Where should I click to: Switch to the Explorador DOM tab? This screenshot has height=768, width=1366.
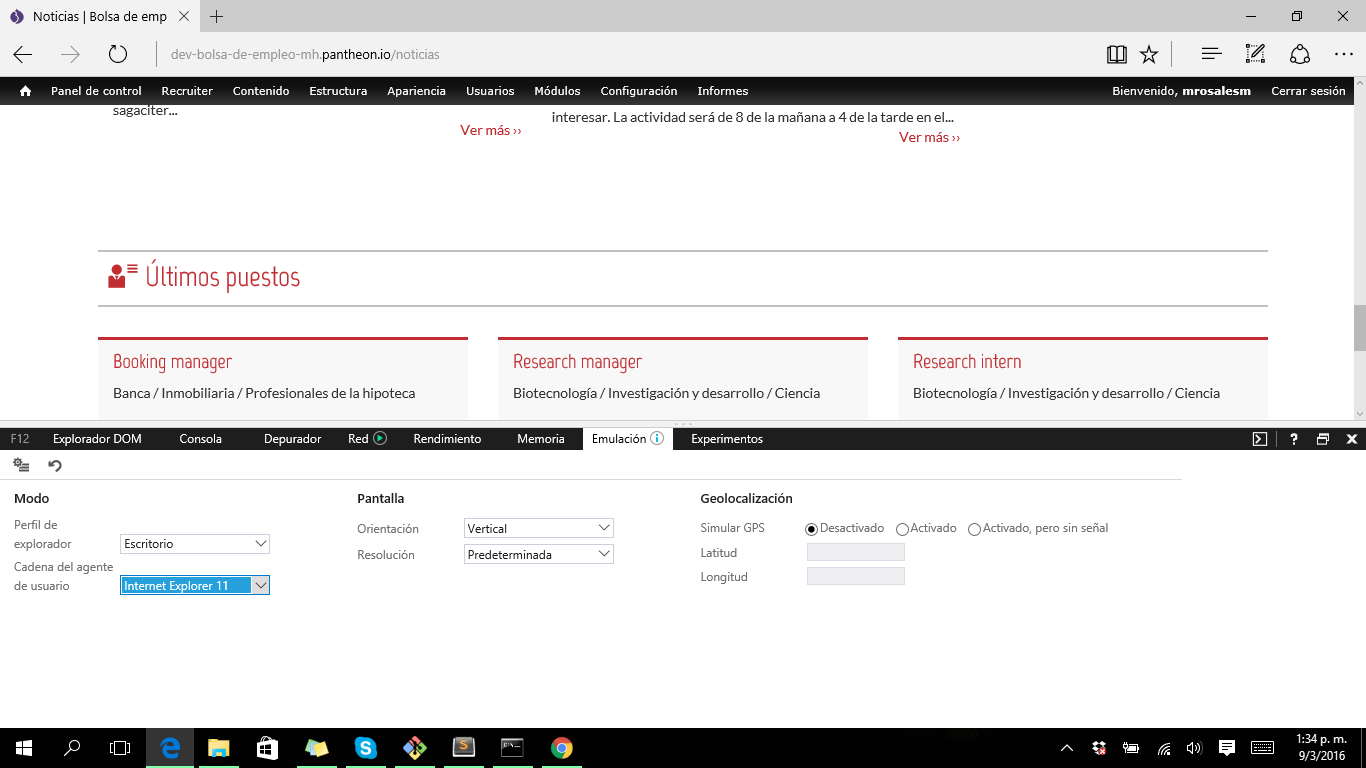(x=97, y=439)
